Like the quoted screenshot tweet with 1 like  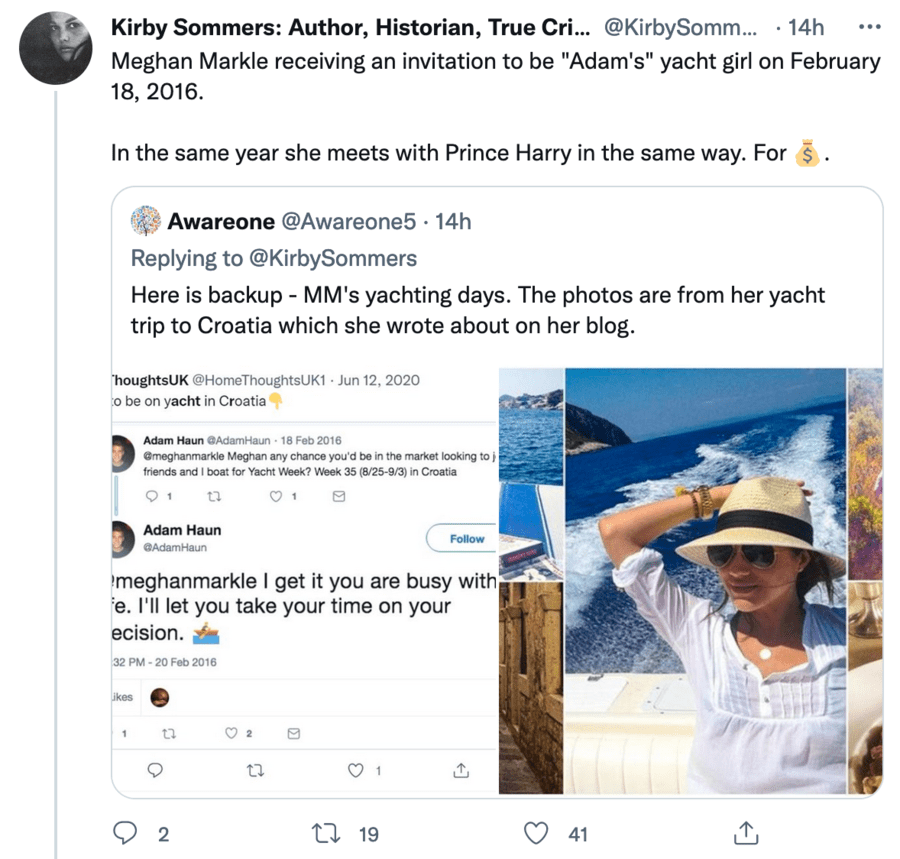[x=355, y=770]
